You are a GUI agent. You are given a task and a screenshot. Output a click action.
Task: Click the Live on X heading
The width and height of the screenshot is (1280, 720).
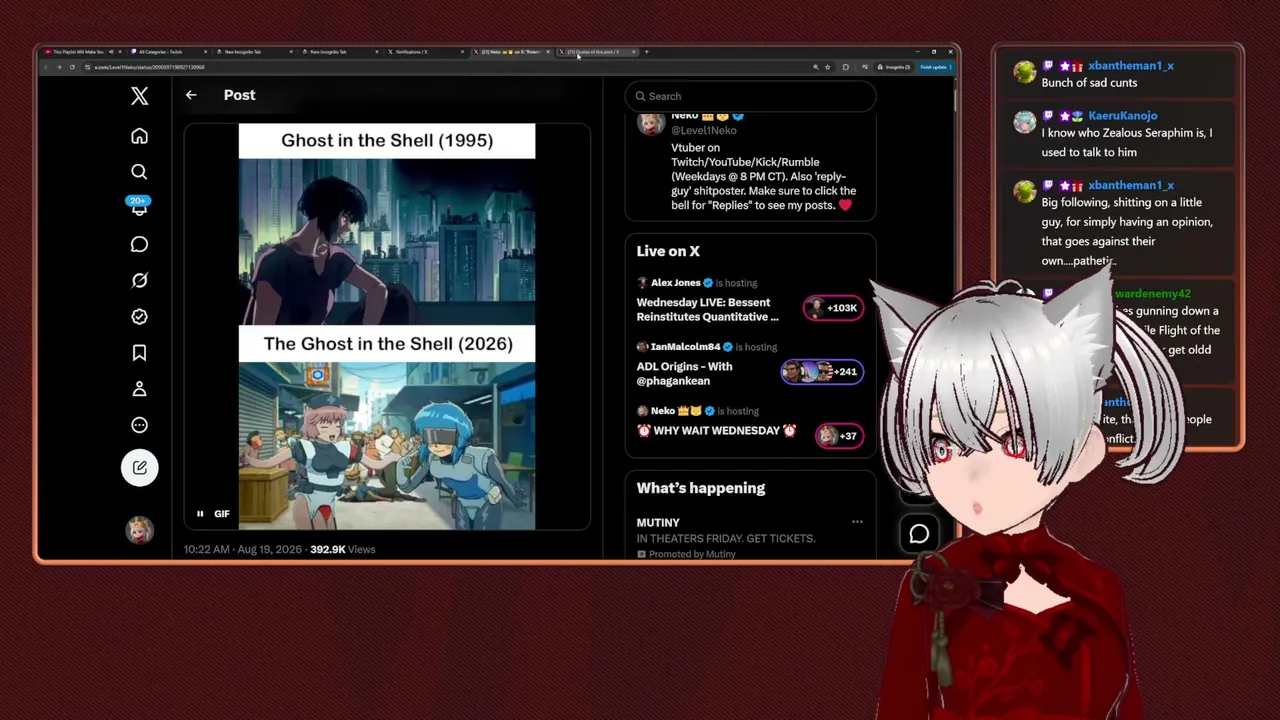tap(668, 251)
